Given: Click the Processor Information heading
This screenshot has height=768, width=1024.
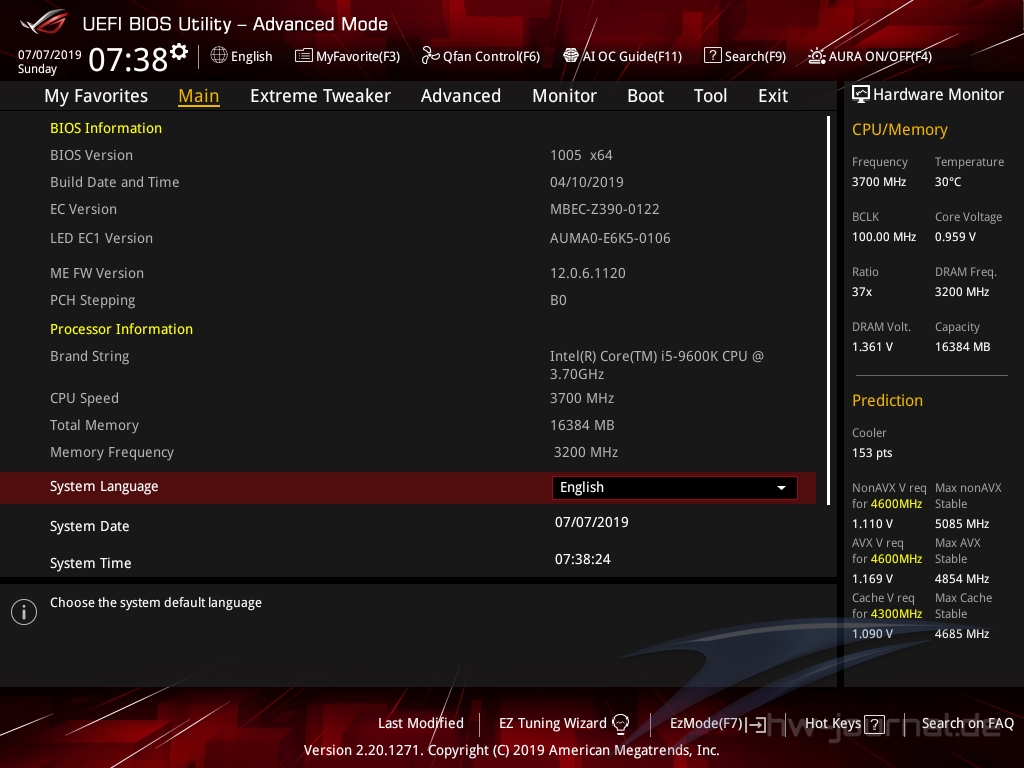Looking at the screenshot, I should (x=121, y=329).
